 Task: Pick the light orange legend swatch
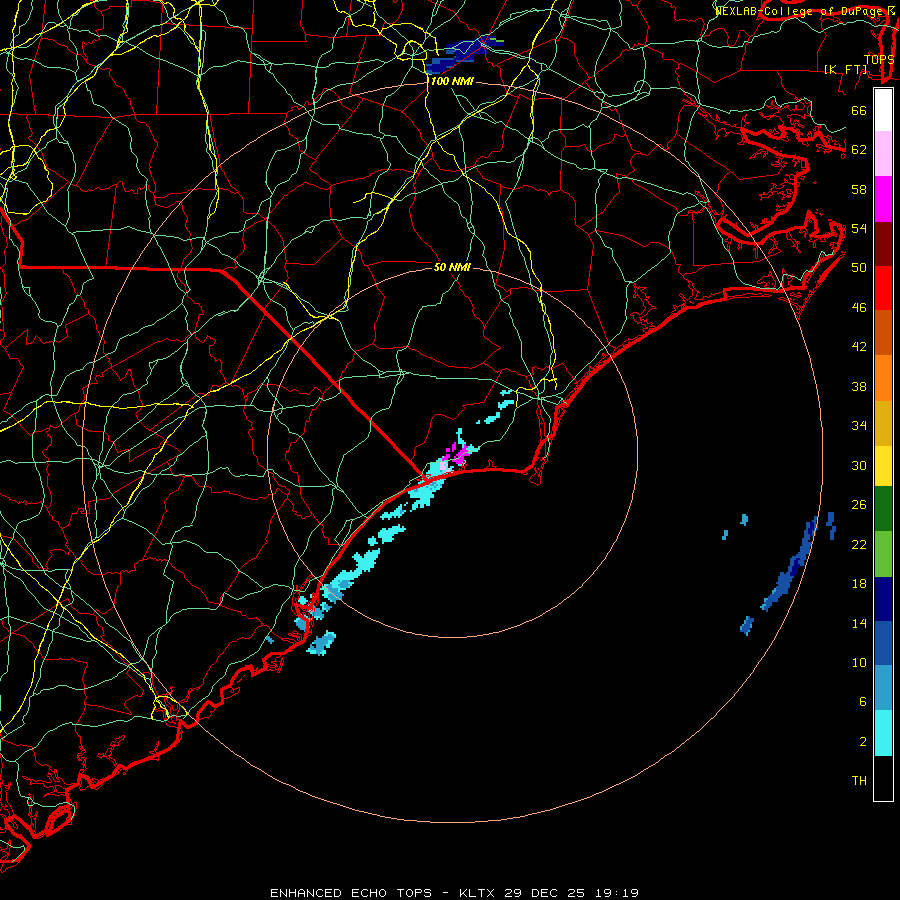tap(883, 378)
